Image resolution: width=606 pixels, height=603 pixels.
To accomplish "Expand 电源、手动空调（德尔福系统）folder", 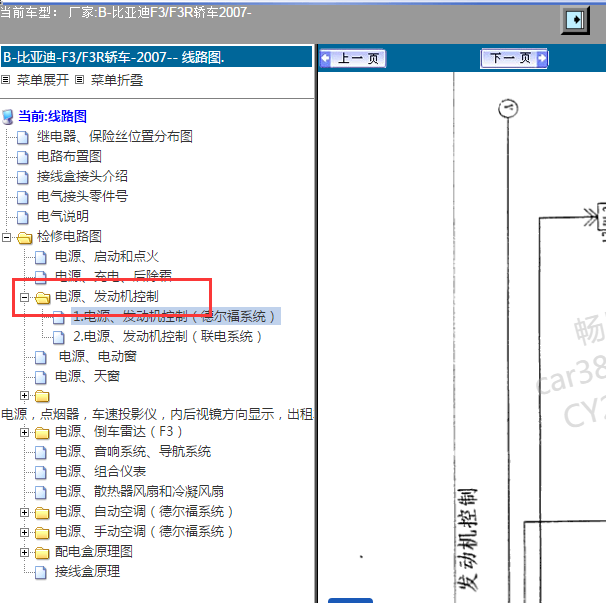I will [24, 533].
